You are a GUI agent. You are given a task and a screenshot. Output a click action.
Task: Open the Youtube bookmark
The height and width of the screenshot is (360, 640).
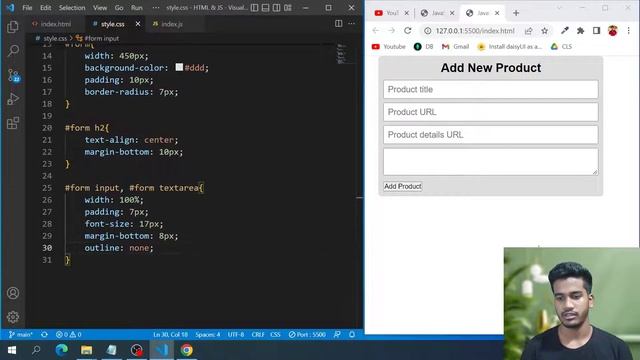389,47
